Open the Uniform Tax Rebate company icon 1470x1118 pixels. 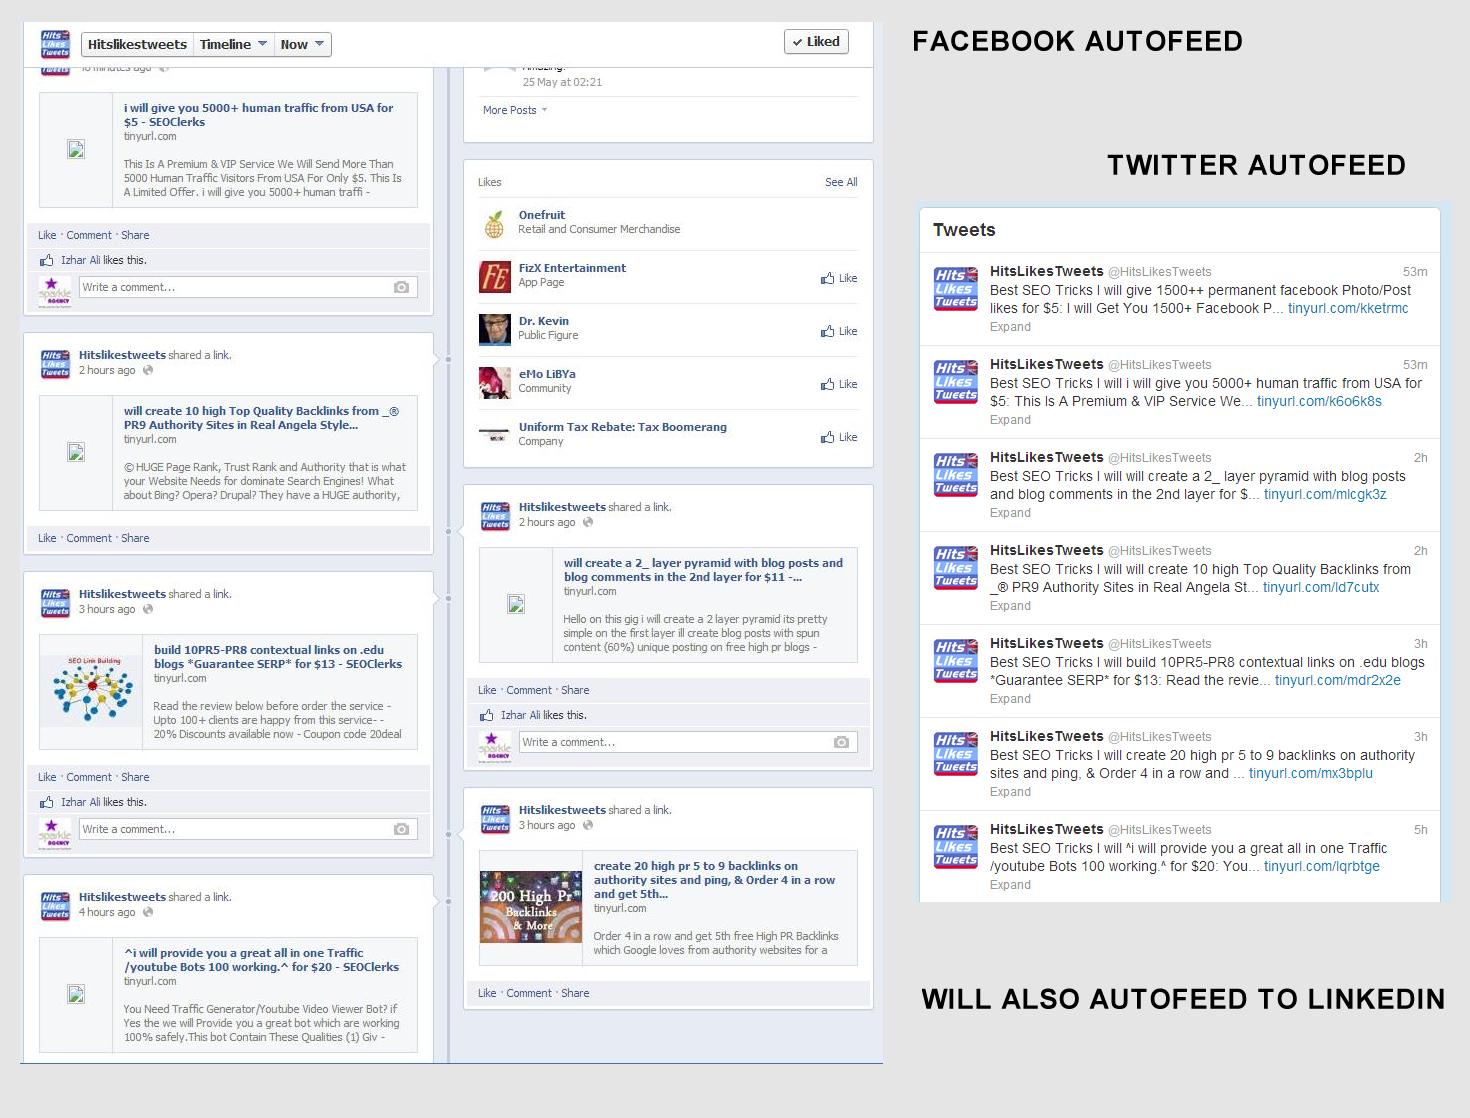coord(494,435)
